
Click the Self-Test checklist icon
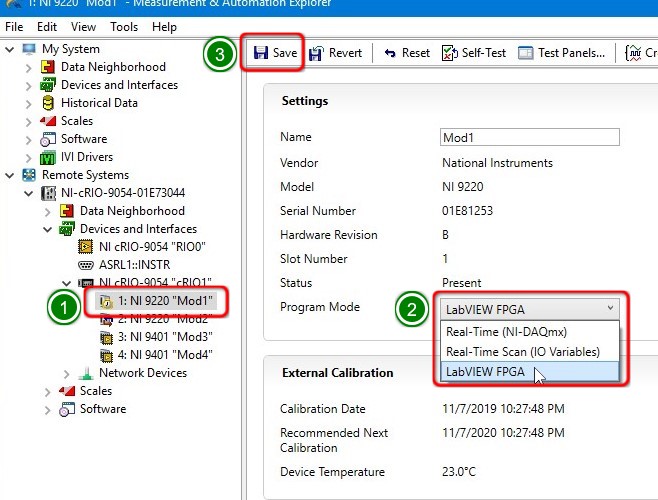coord(449,53)
